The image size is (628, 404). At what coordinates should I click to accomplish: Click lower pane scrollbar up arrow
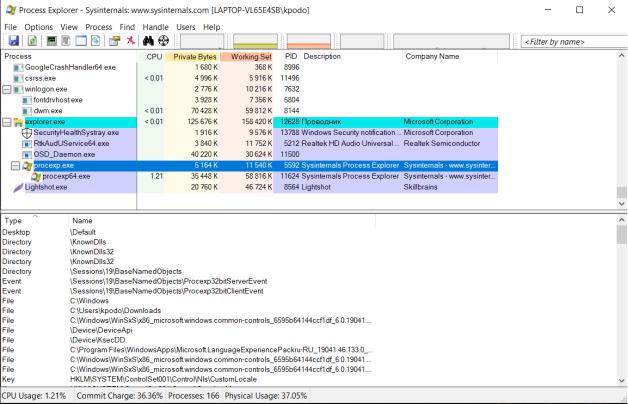coord(622,220)
